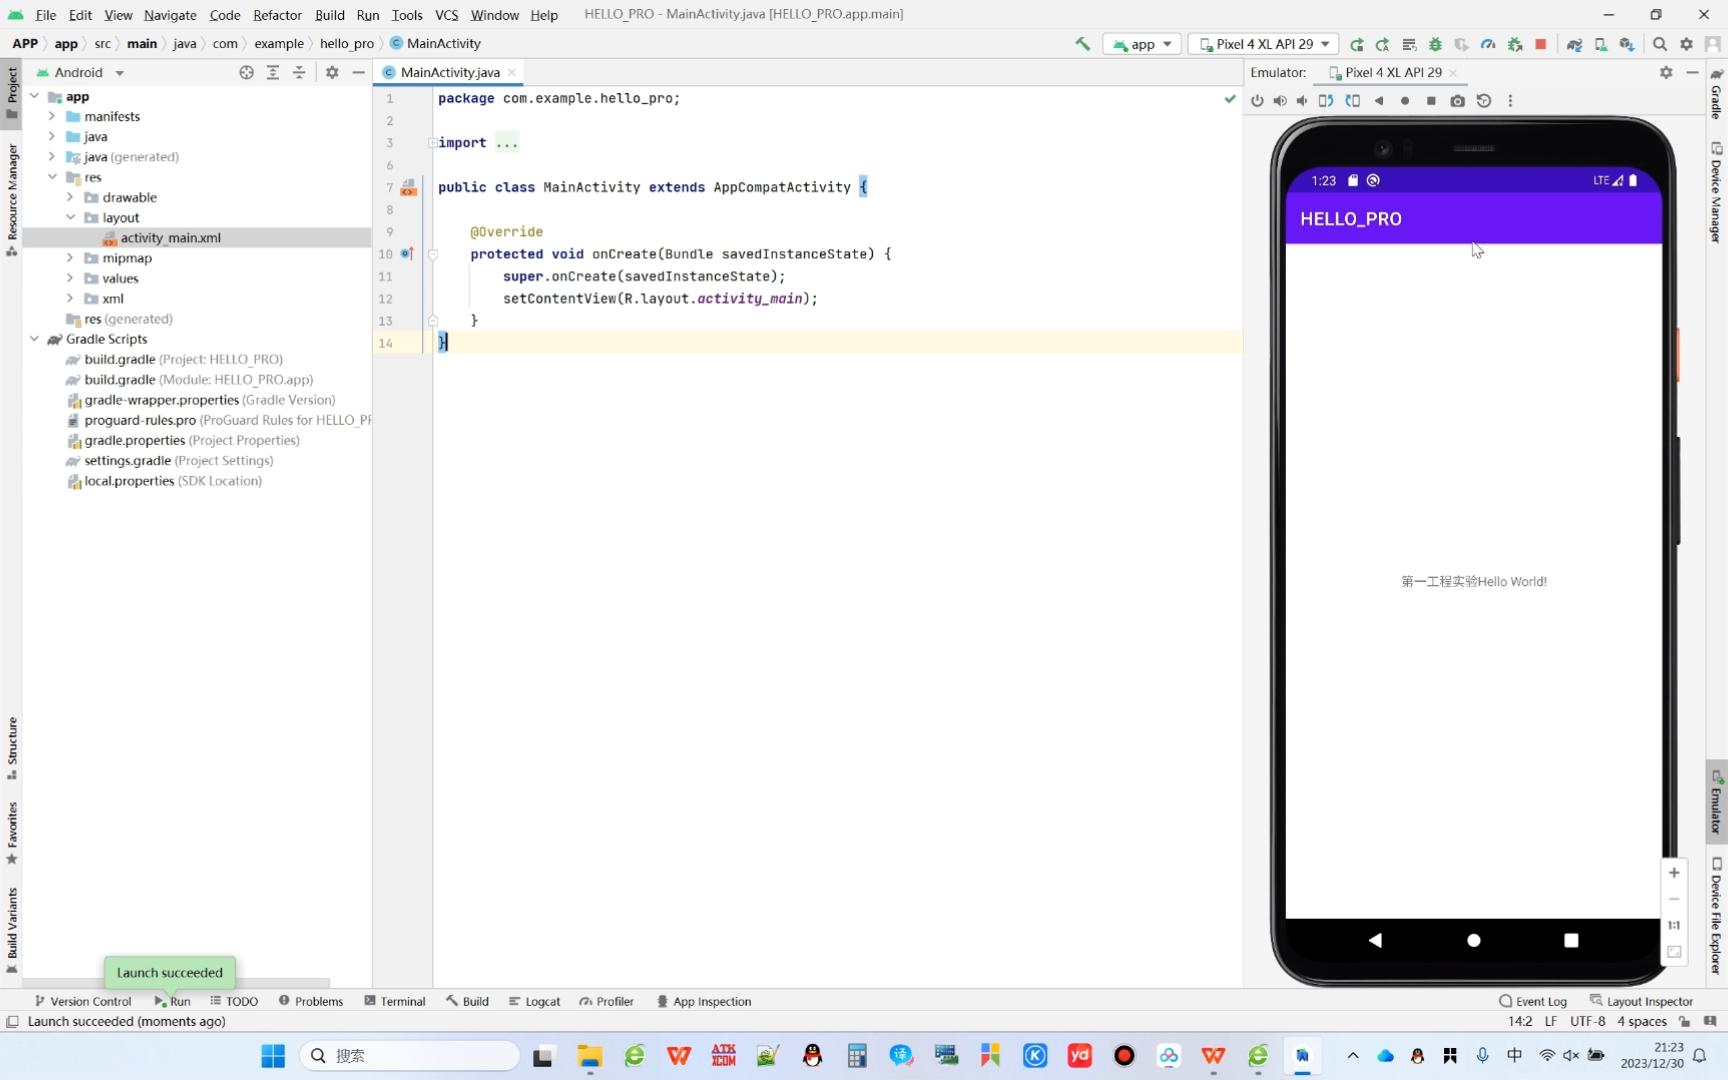Collapse the layout folder in project tree

click(70, 217)
